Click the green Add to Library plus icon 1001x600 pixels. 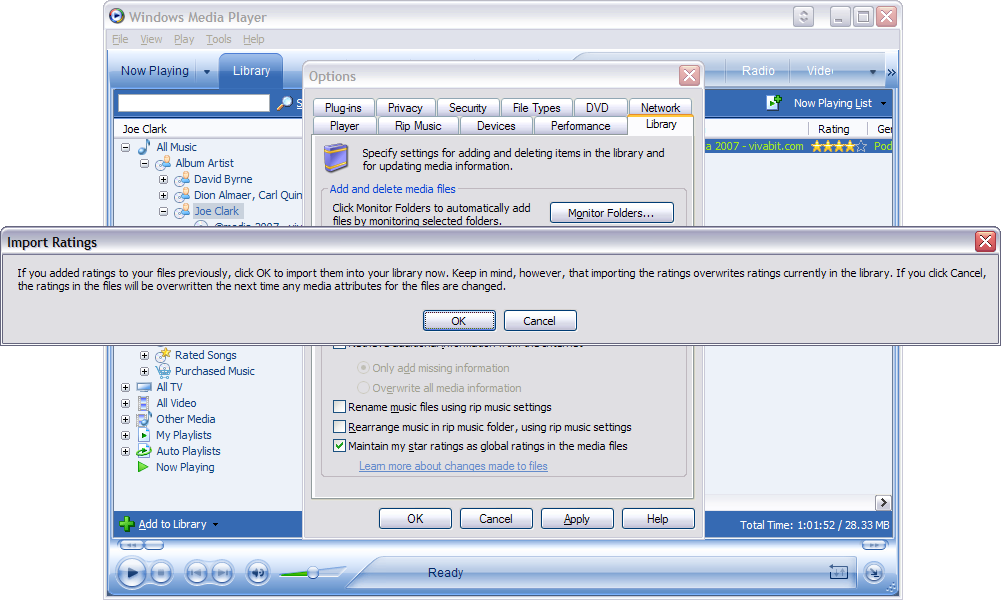click(126, 524)
